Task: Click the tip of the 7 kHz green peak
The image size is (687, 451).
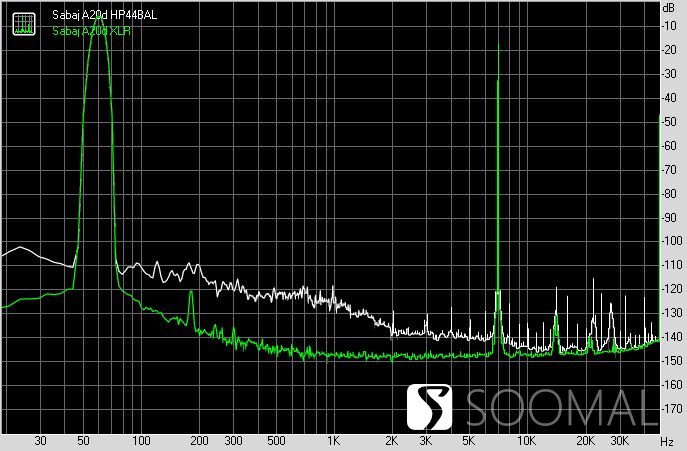Action: point(499,44)
